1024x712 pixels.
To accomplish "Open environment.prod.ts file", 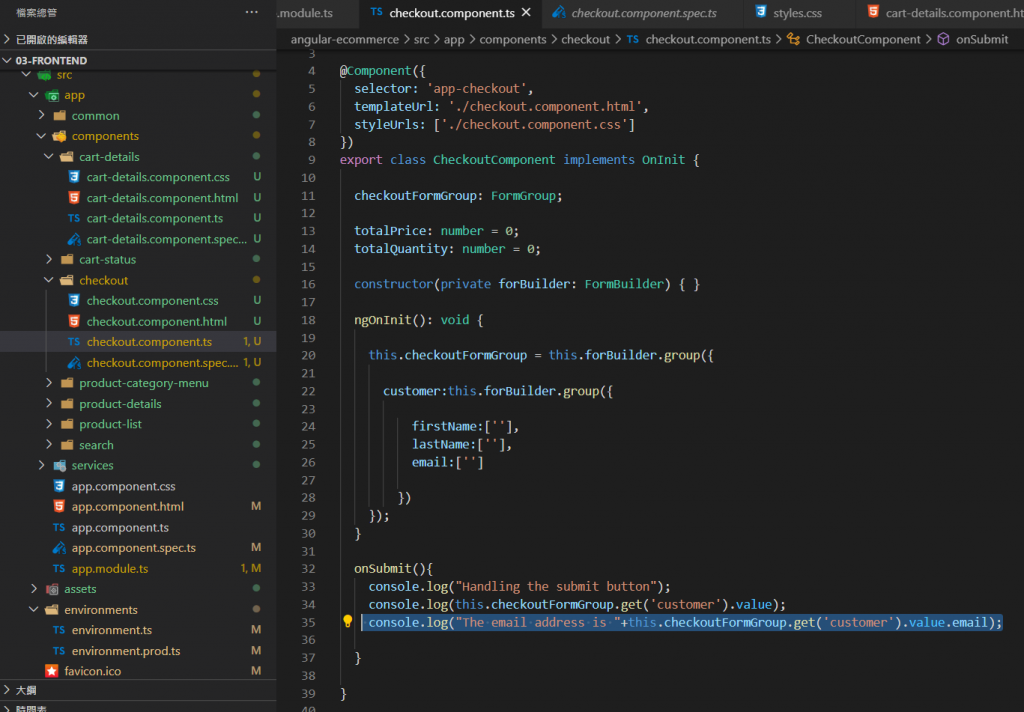I will pos(125,651).
